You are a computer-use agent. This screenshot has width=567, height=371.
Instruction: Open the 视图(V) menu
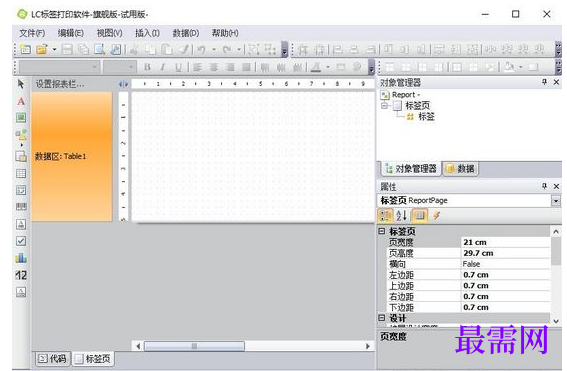[110, 33]
